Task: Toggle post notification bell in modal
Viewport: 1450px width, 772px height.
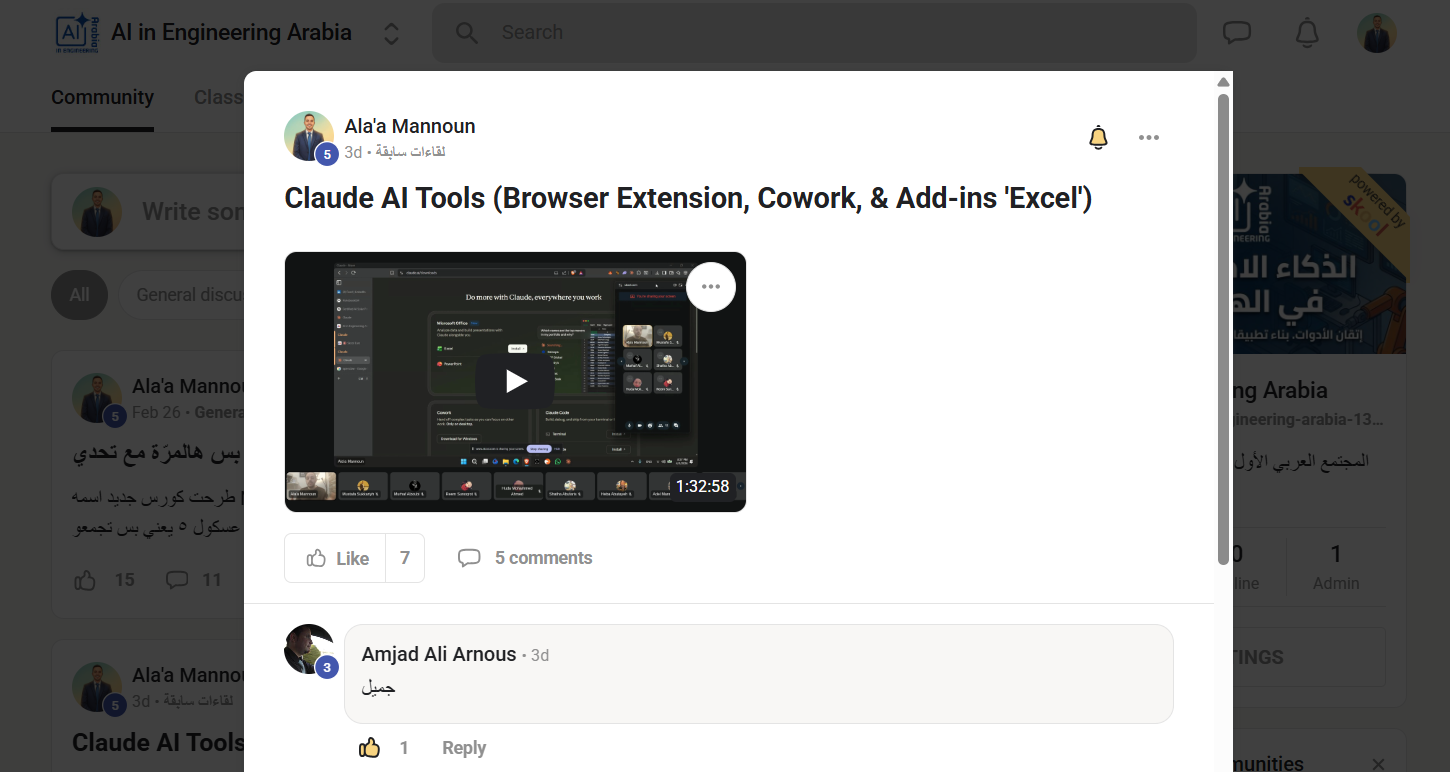Action: tap(1098, 138)
